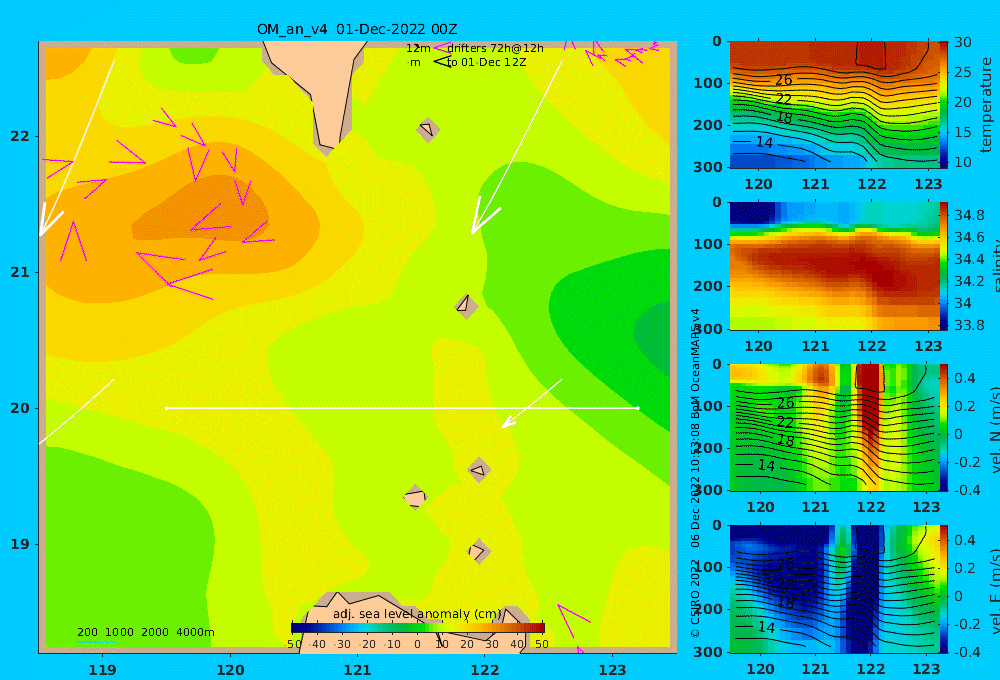Select the 'drifters 72h@12h' legend label

coord(495,48)
